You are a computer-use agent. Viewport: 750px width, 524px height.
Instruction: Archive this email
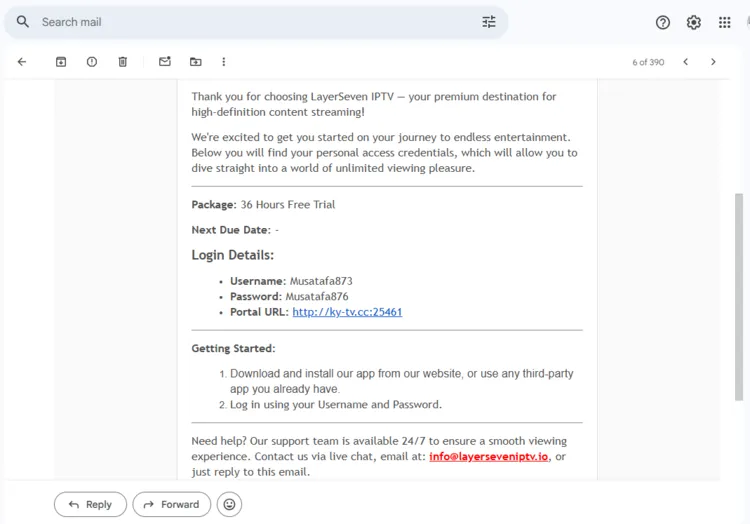(61, 62)
